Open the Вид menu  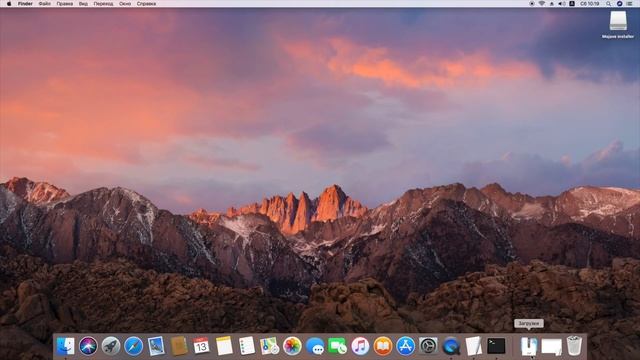click(x=83, y=4)
